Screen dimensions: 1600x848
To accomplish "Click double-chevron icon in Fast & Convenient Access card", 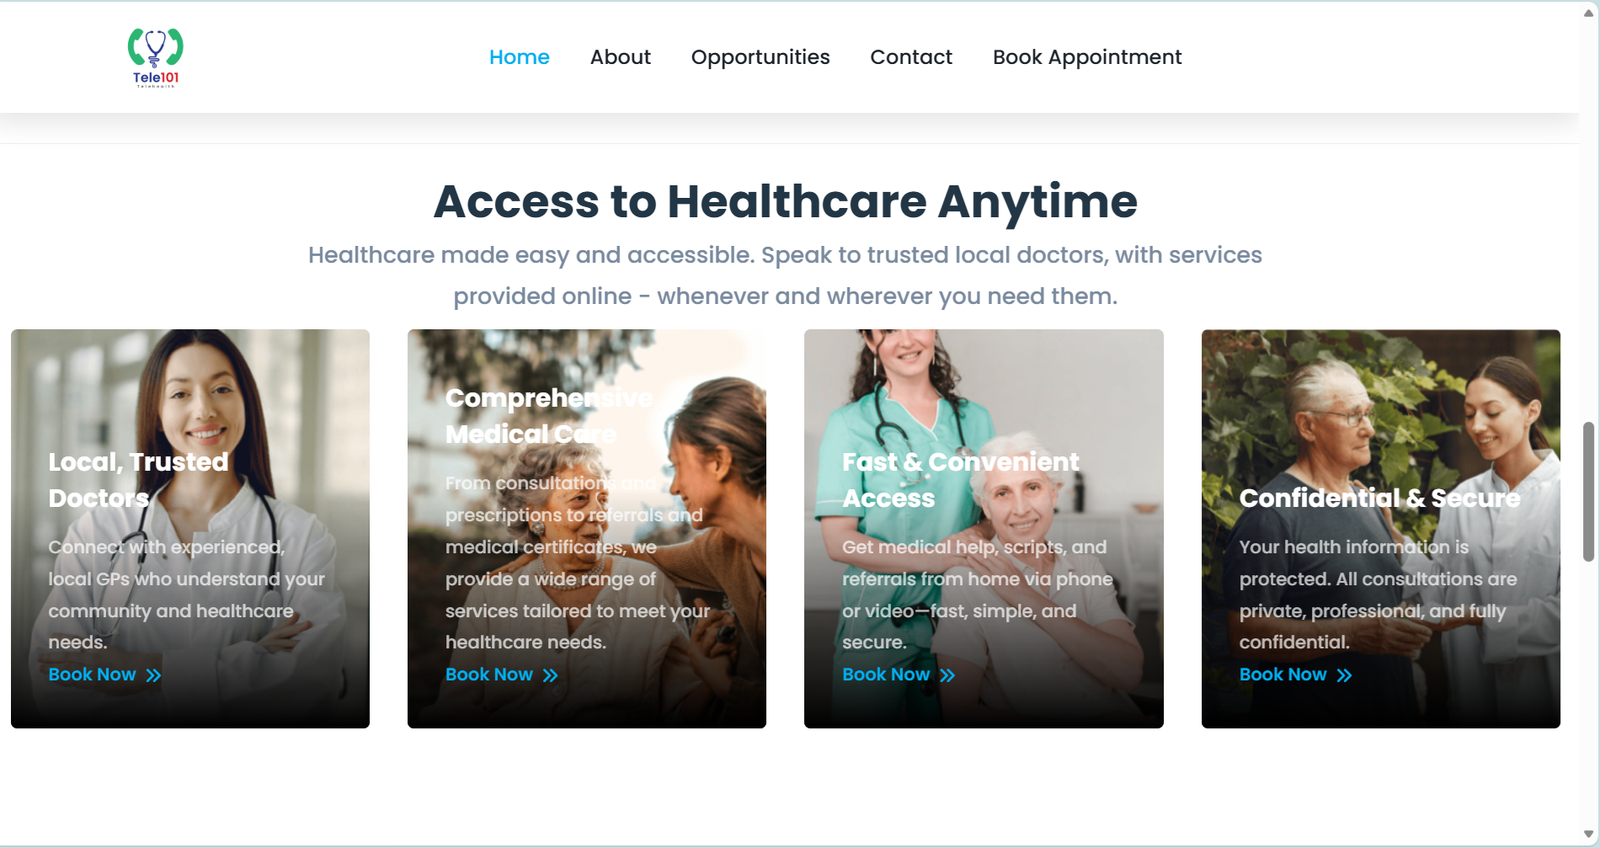I will (x=947, y=676).
